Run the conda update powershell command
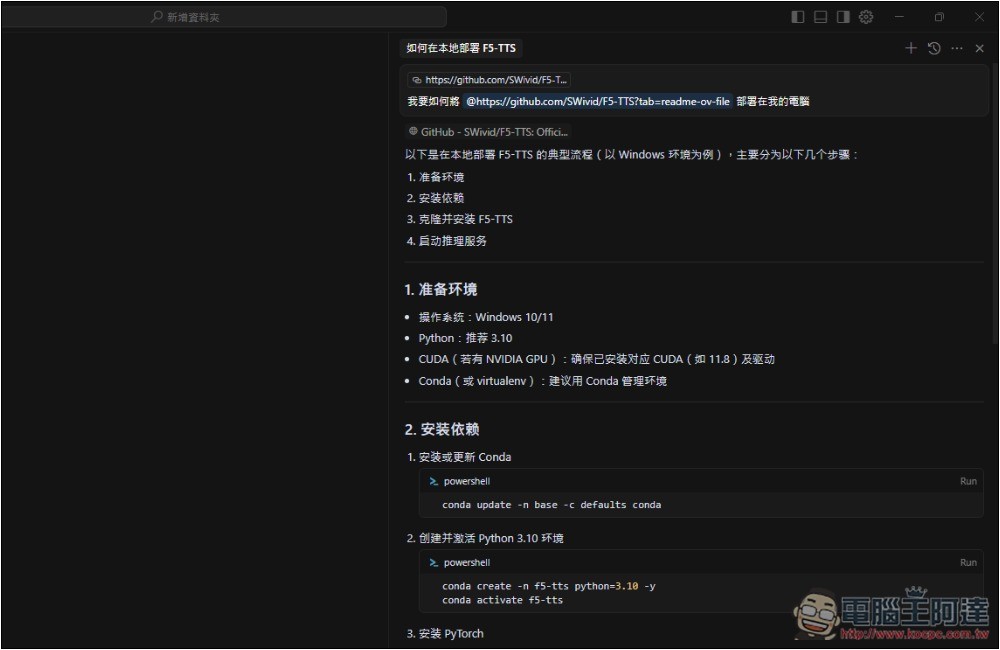The width and height of the screenshot is (1000, 650). click(968, 481)
